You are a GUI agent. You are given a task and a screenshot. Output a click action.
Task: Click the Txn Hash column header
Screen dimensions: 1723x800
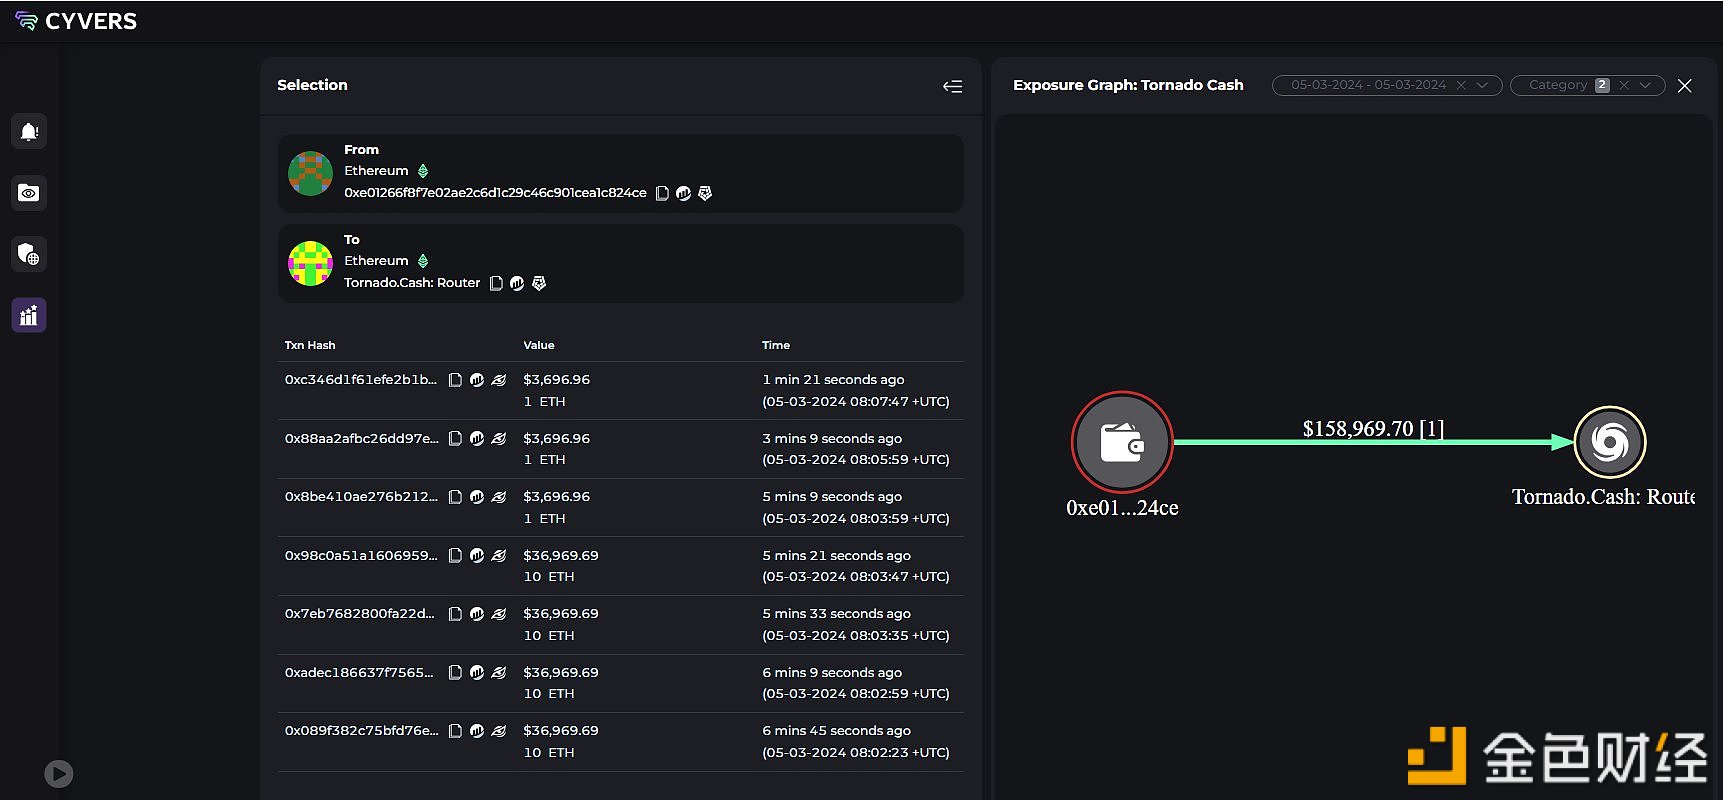click(310, 345)
